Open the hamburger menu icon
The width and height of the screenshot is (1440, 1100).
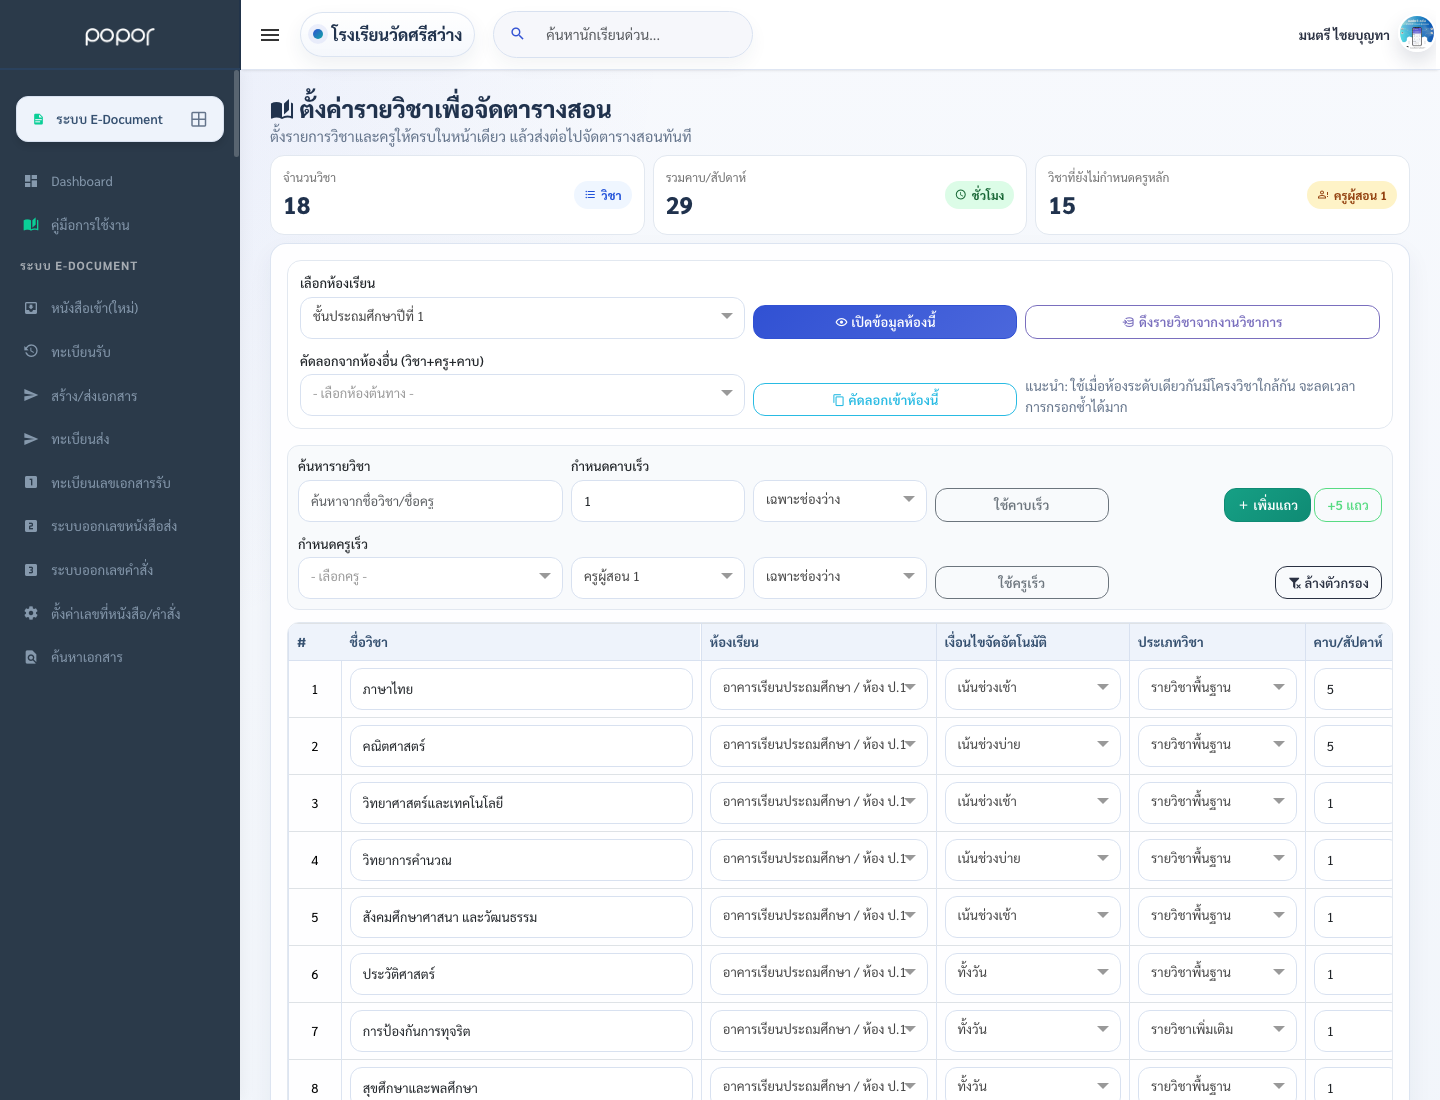point(270,35)
